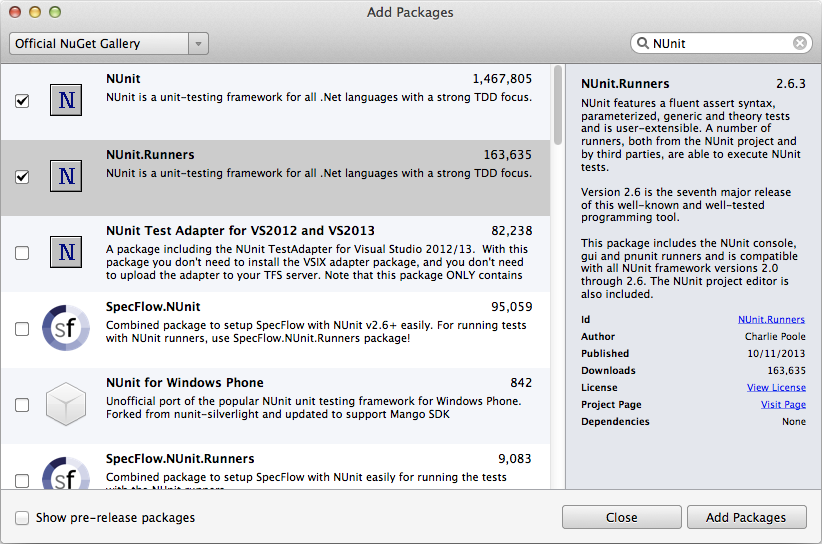This screenshot has height=544, width=822.
Task: Uncheck the NUnit package checkbox
Action: click(22, 101)
